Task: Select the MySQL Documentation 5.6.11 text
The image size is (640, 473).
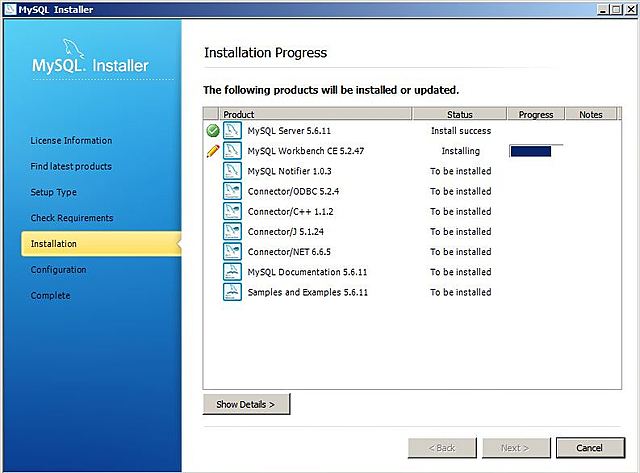Action: click(x=307, y=272)
